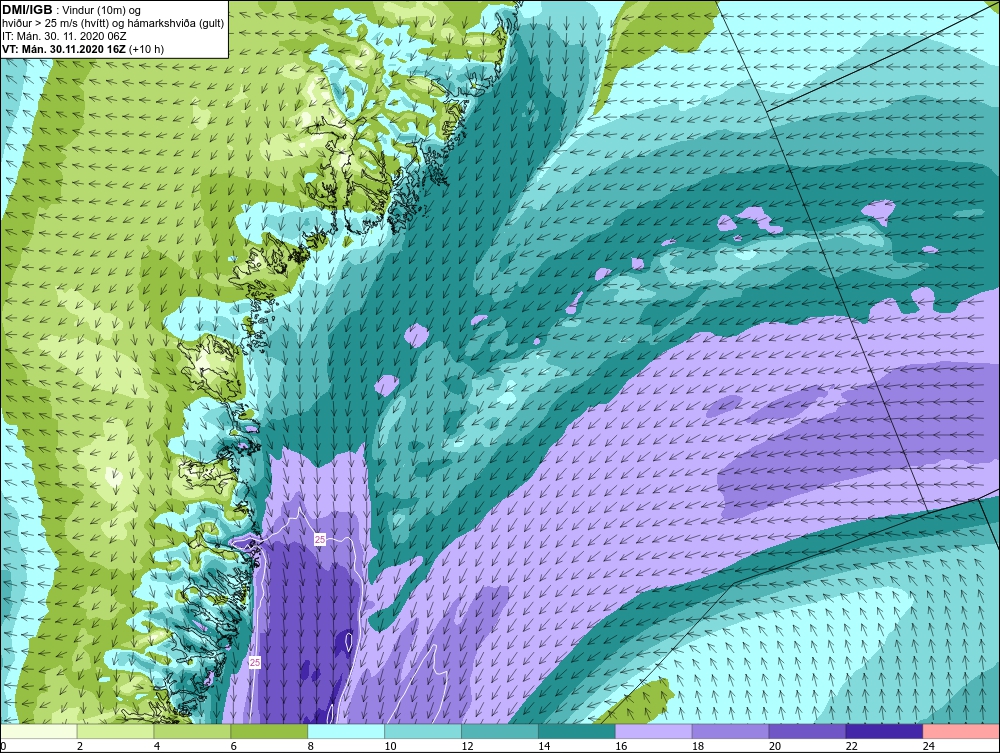Screen dimensions: 1000x753
Task: Click the legend scale number '18'
Action: click(698, 746)
